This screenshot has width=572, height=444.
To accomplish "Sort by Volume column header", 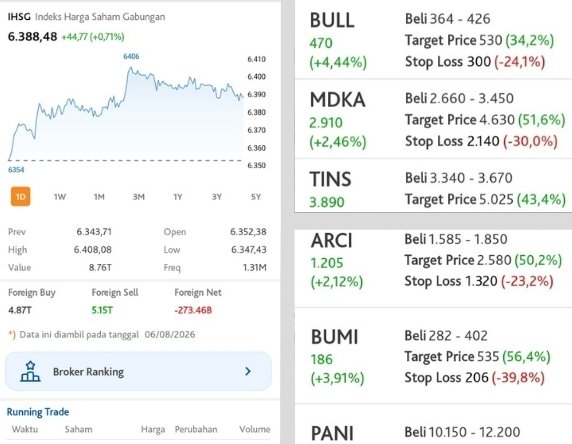I will pos(255,429).
